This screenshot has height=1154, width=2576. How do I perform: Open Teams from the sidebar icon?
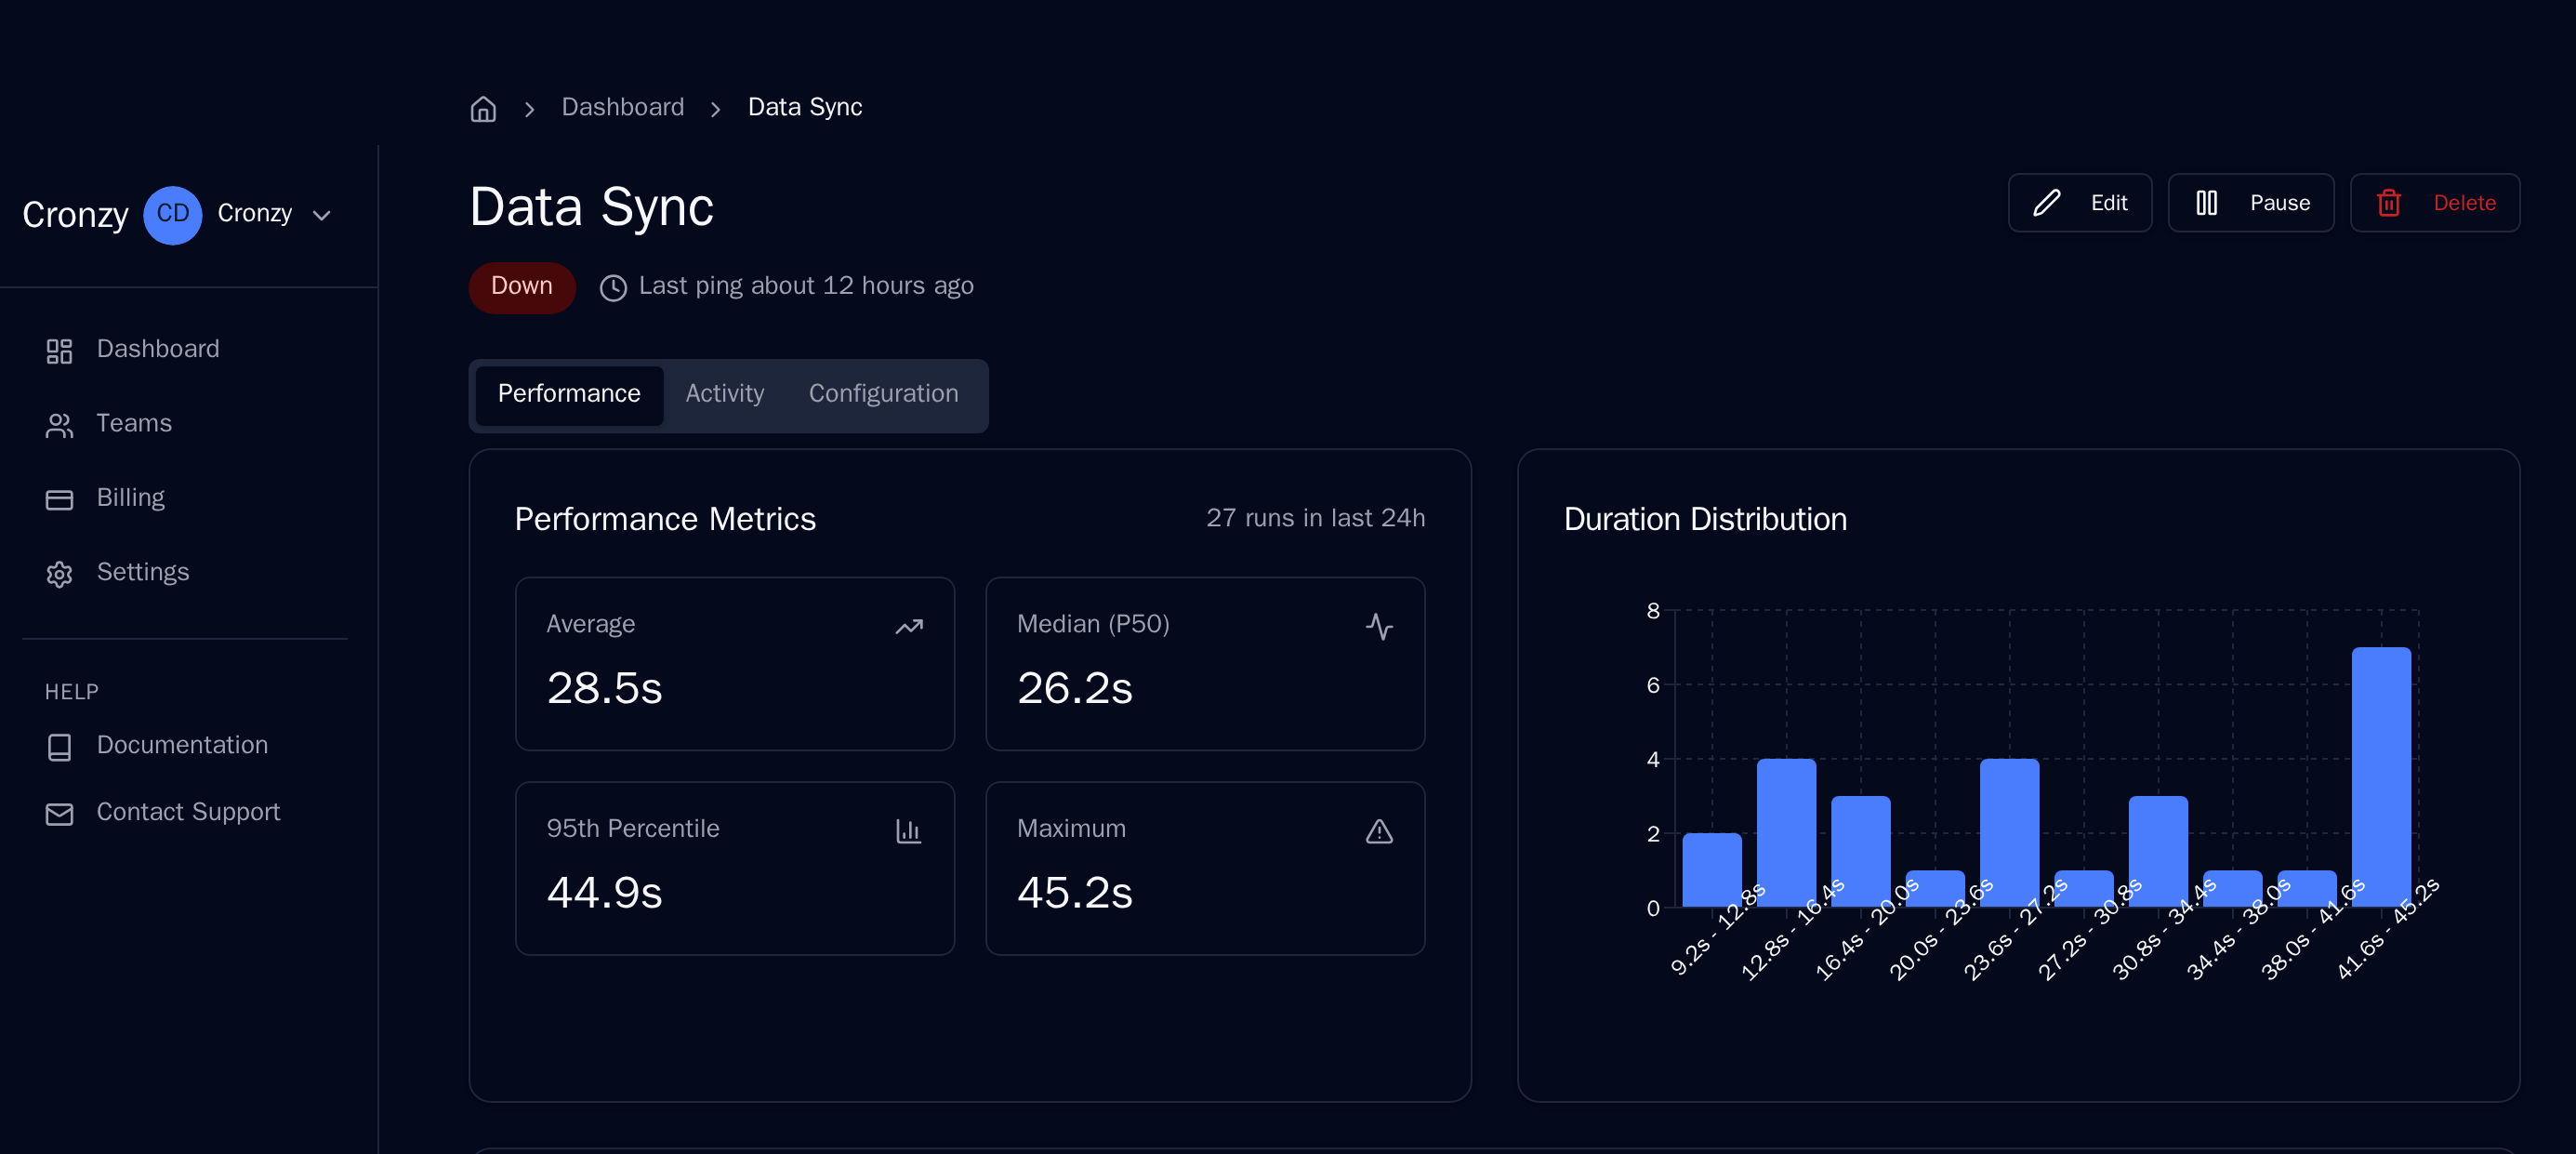click(59, 424)
